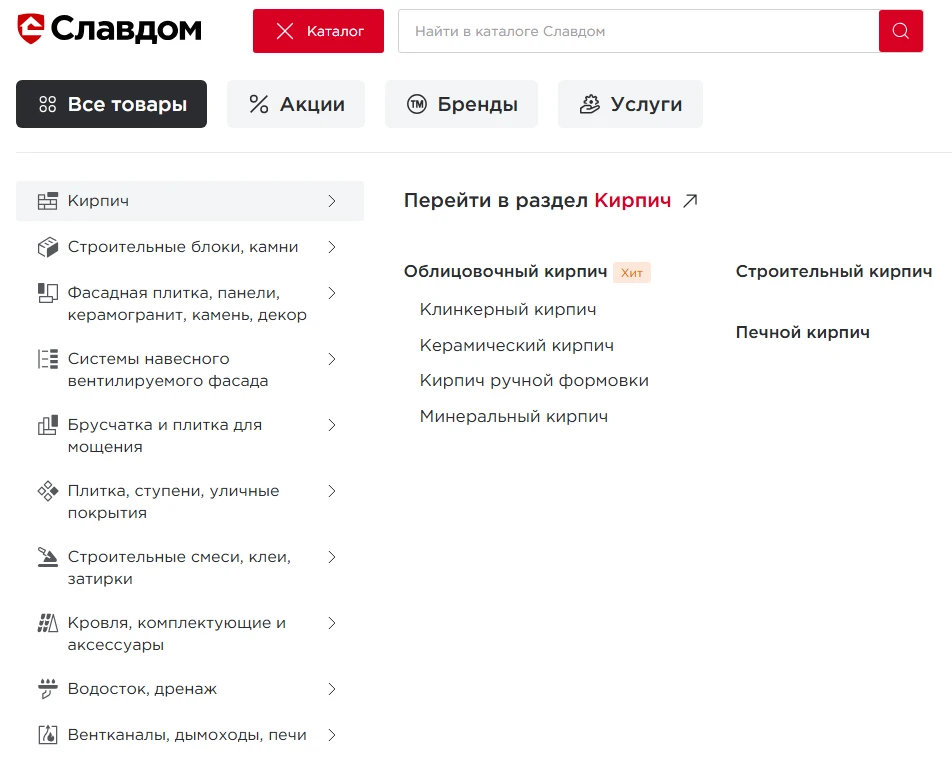Expand the Системы навесного вентилируемого фасада chevron

pyautogui.click(x=332, y=359)
